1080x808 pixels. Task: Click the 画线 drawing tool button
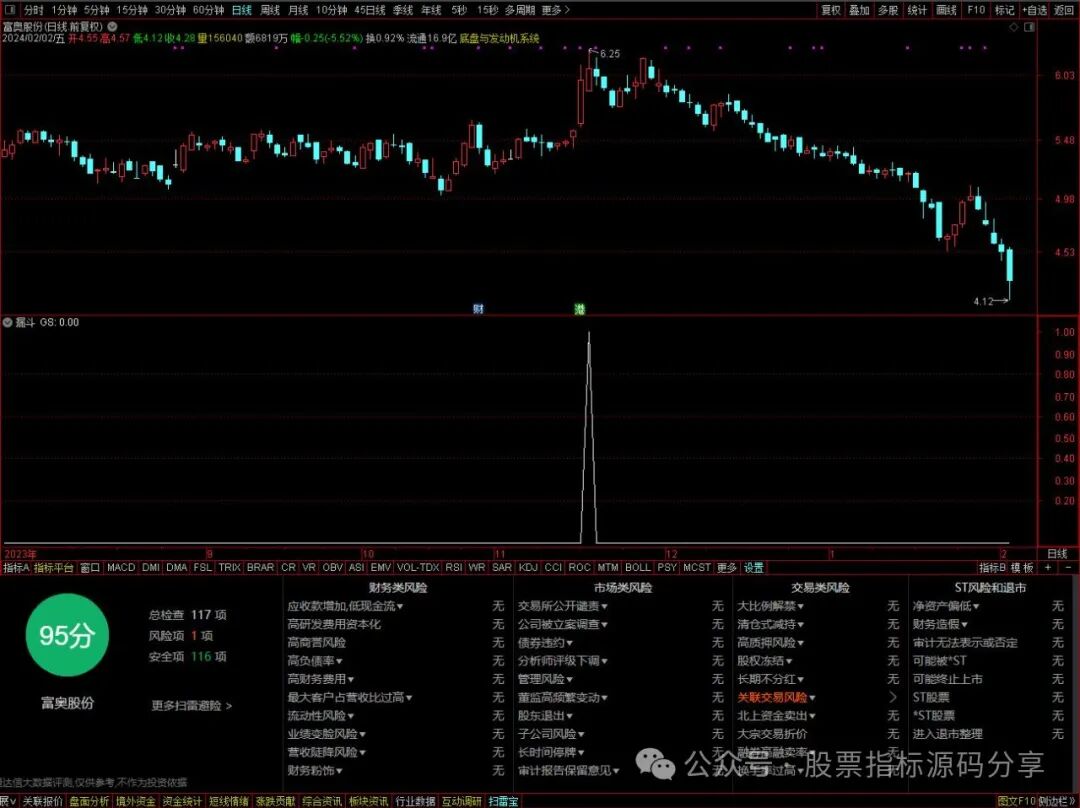[x=946, y=10]
